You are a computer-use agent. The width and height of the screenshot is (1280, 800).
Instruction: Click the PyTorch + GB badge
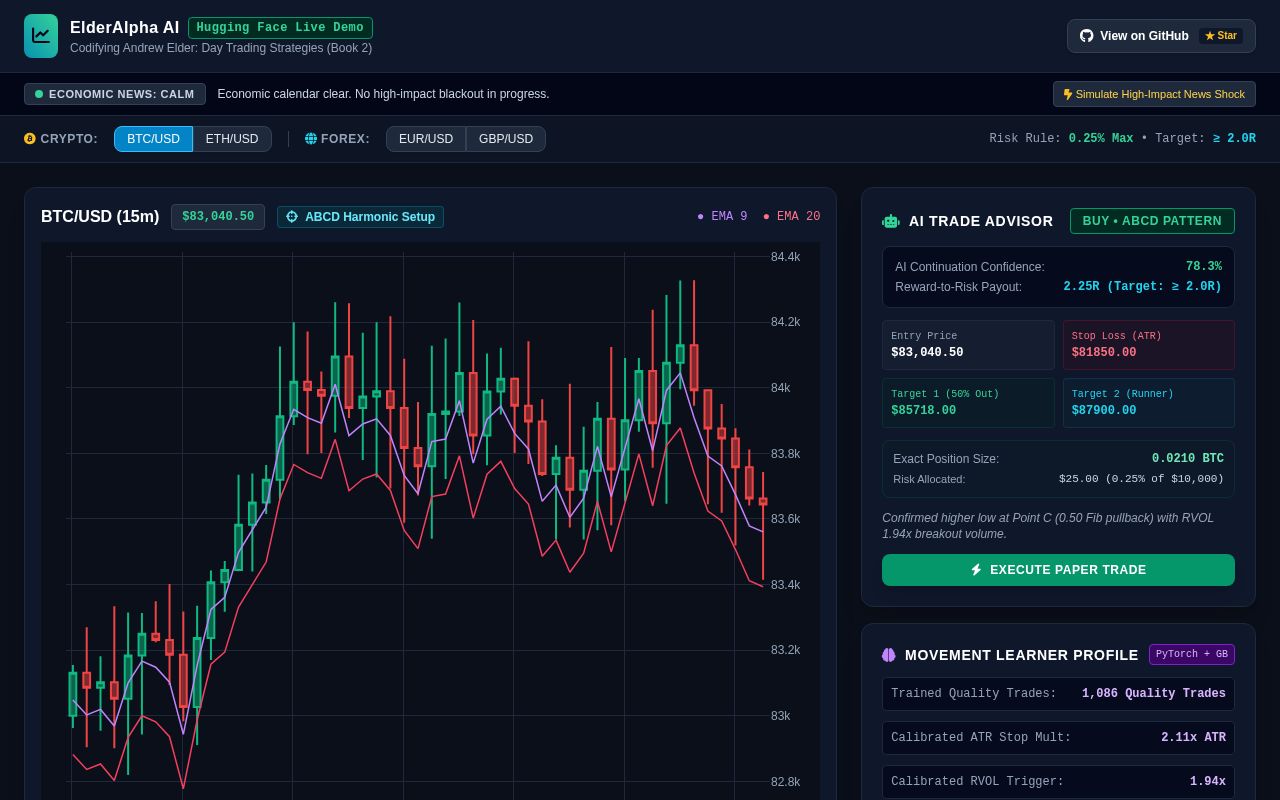coord(1192,655)
